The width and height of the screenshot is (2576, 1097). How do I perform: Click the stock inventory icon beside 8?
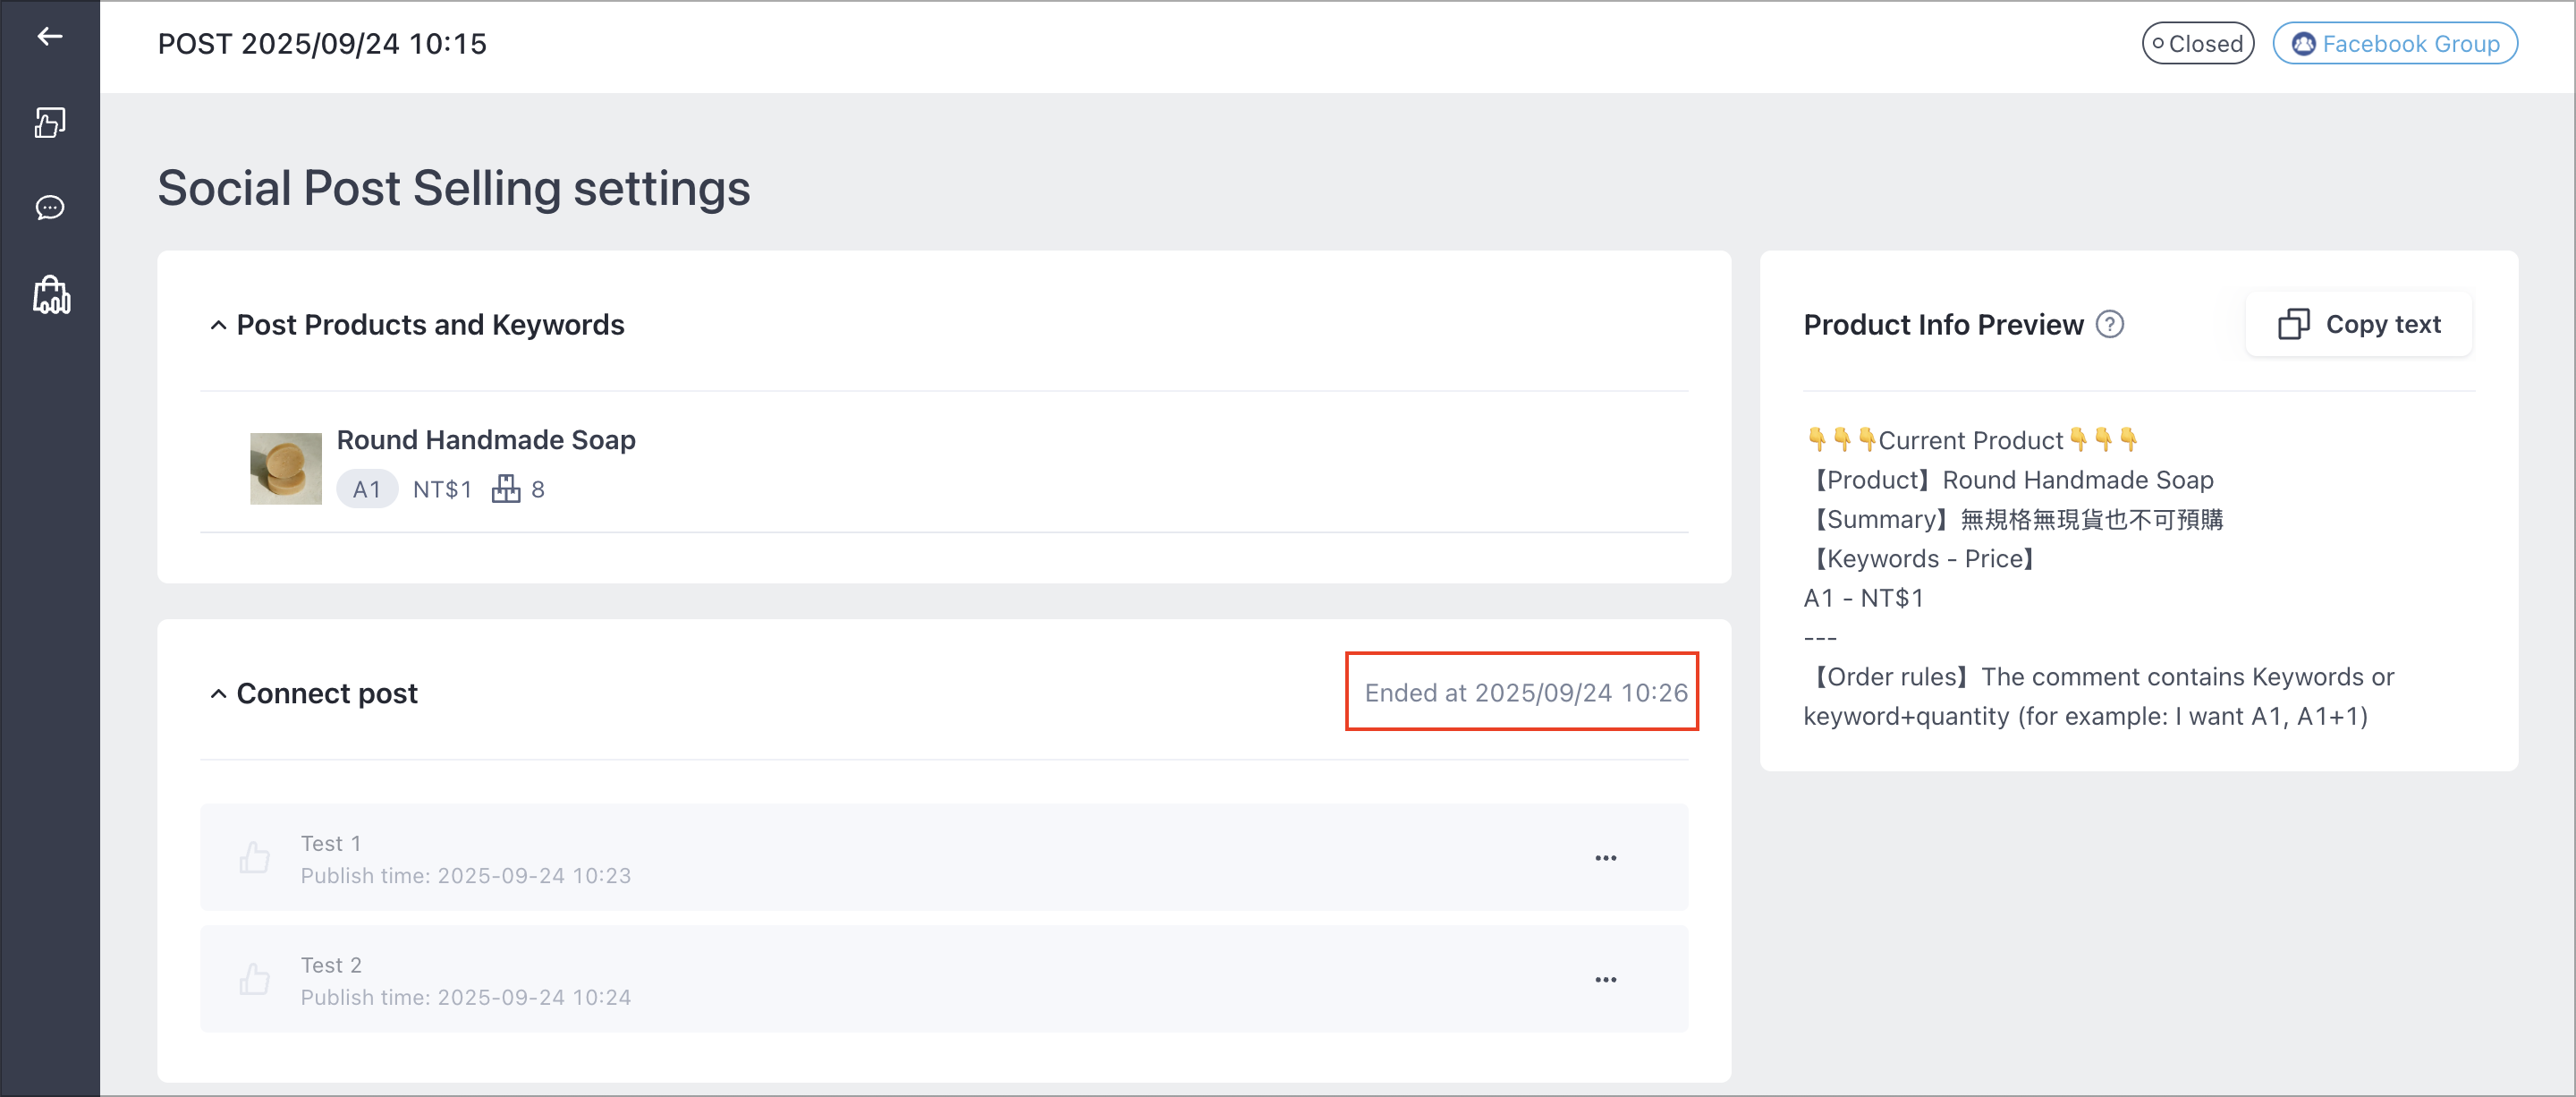click(x=506, y=489)
